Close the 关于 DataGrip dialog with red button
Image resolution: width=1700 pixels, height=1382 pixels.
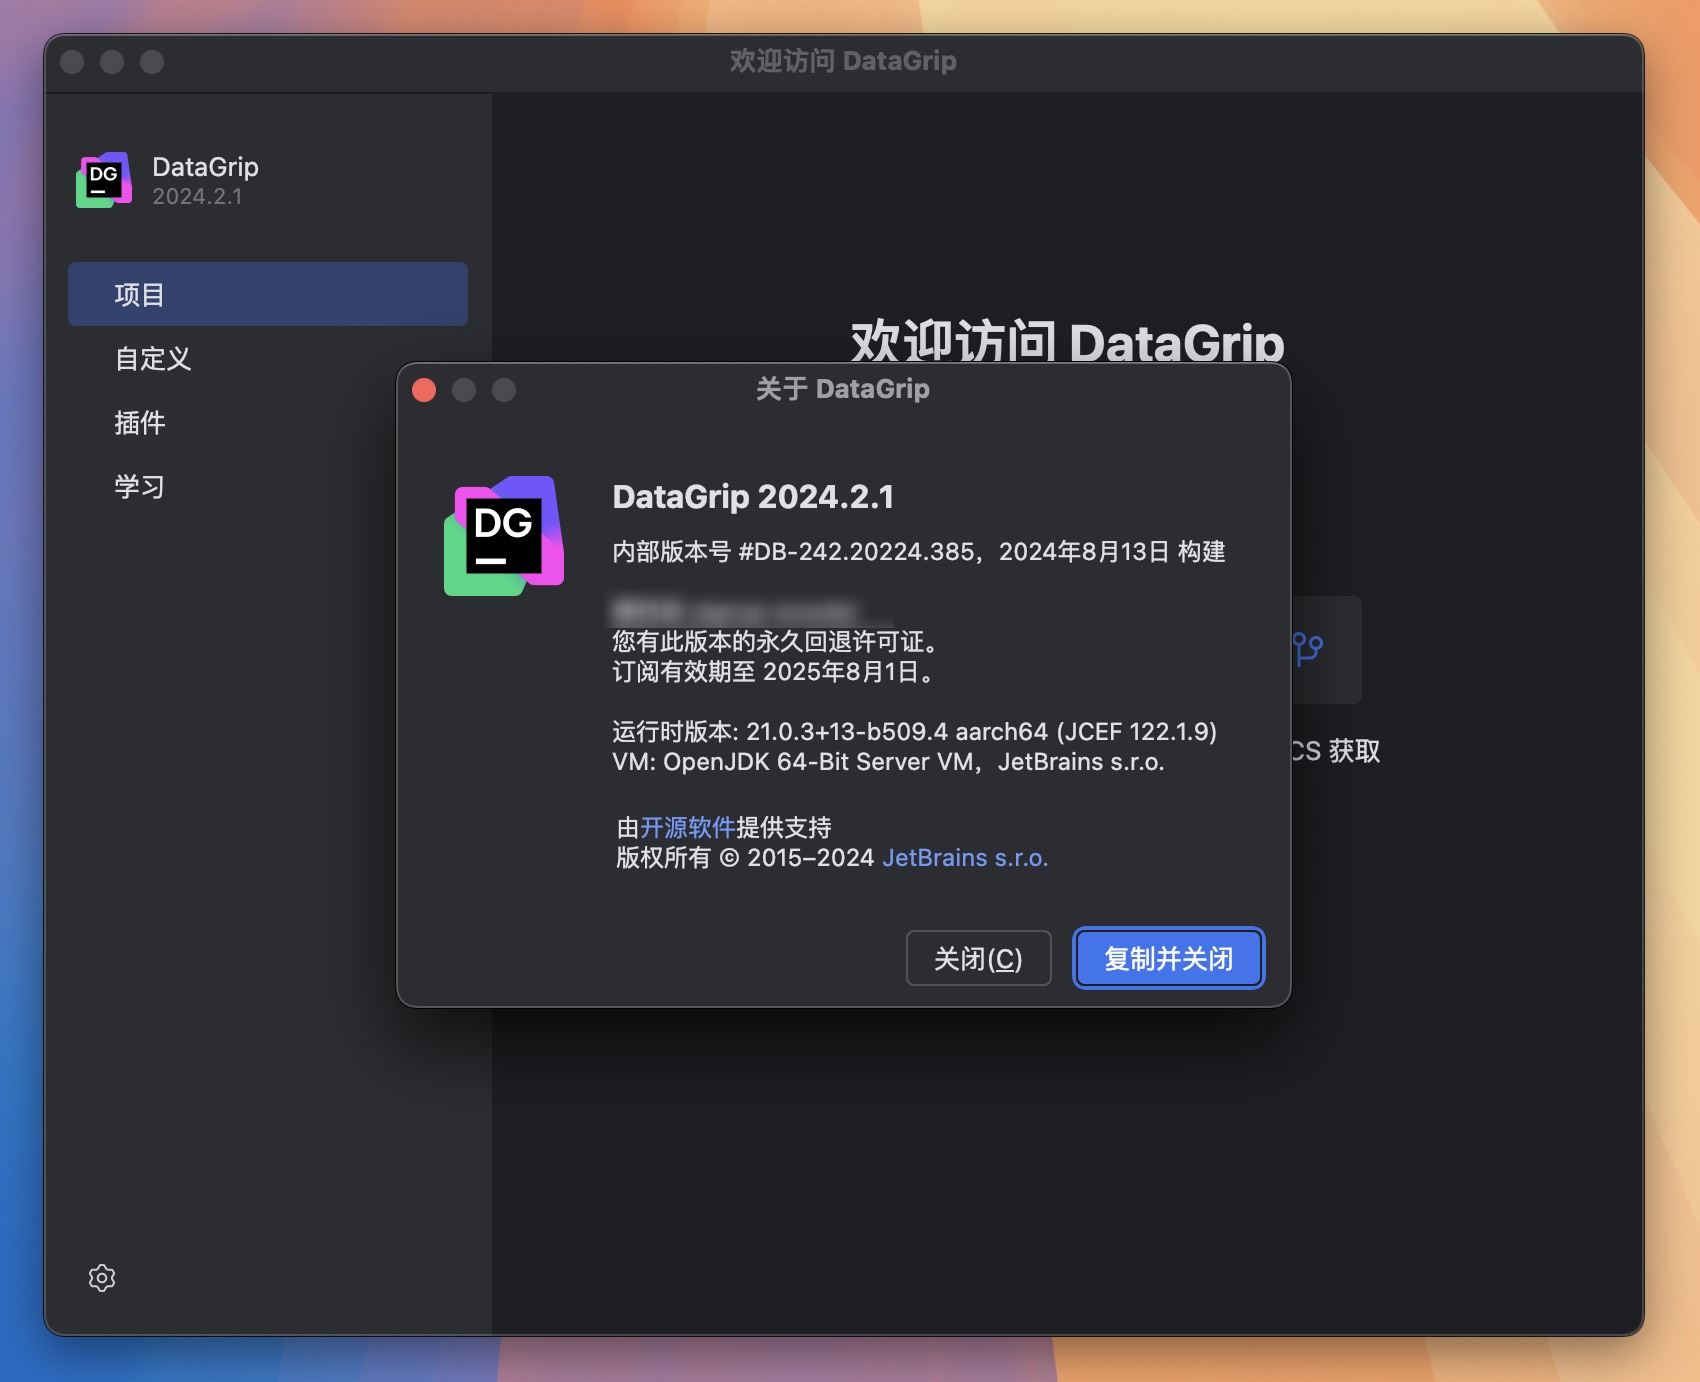point(424,389)
